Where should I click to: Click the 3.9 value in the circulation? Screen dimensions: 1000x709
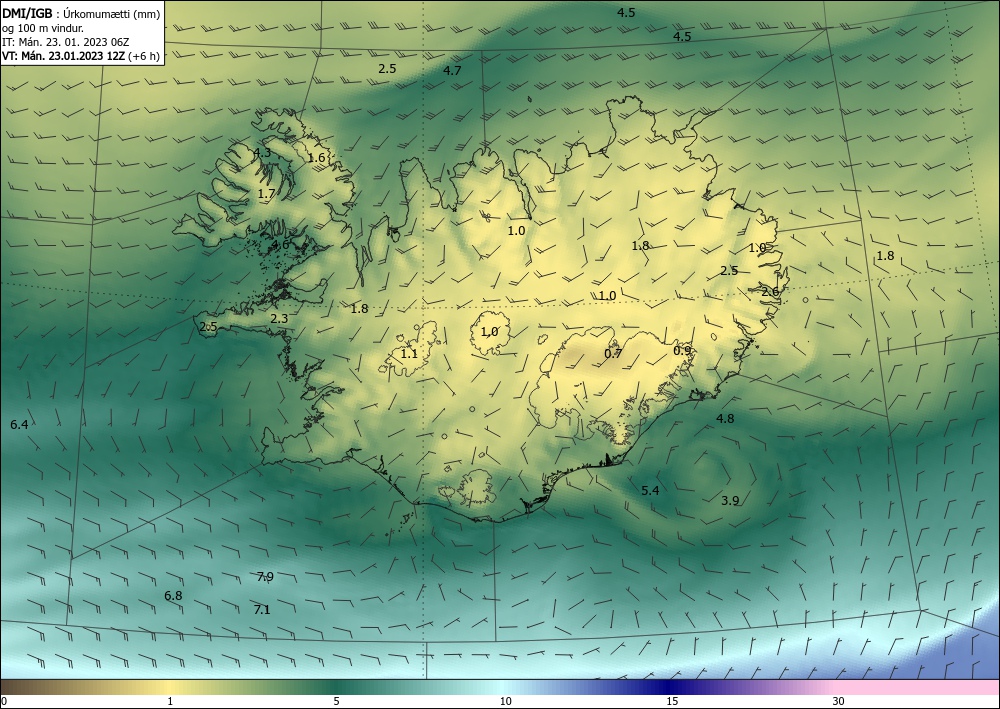click(x=730, y=501)
